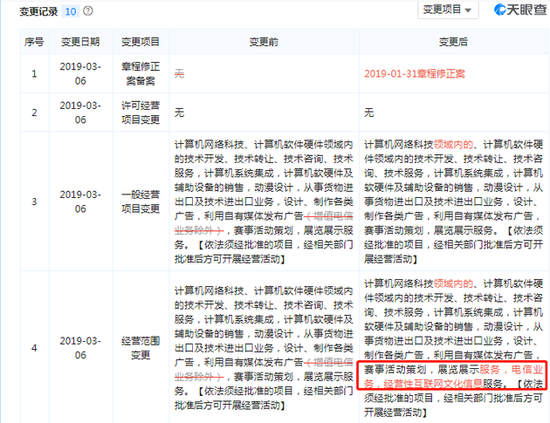The image size is (550, 423).
Task: Click the date in row 2
Action: pos(80,113)
